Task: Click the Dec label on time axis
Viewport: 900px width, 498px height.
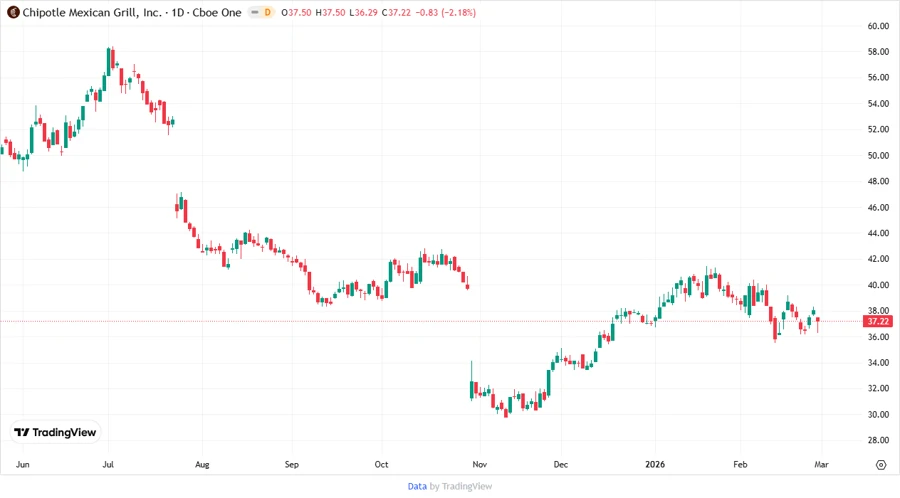Action: (x=561, y=464)
